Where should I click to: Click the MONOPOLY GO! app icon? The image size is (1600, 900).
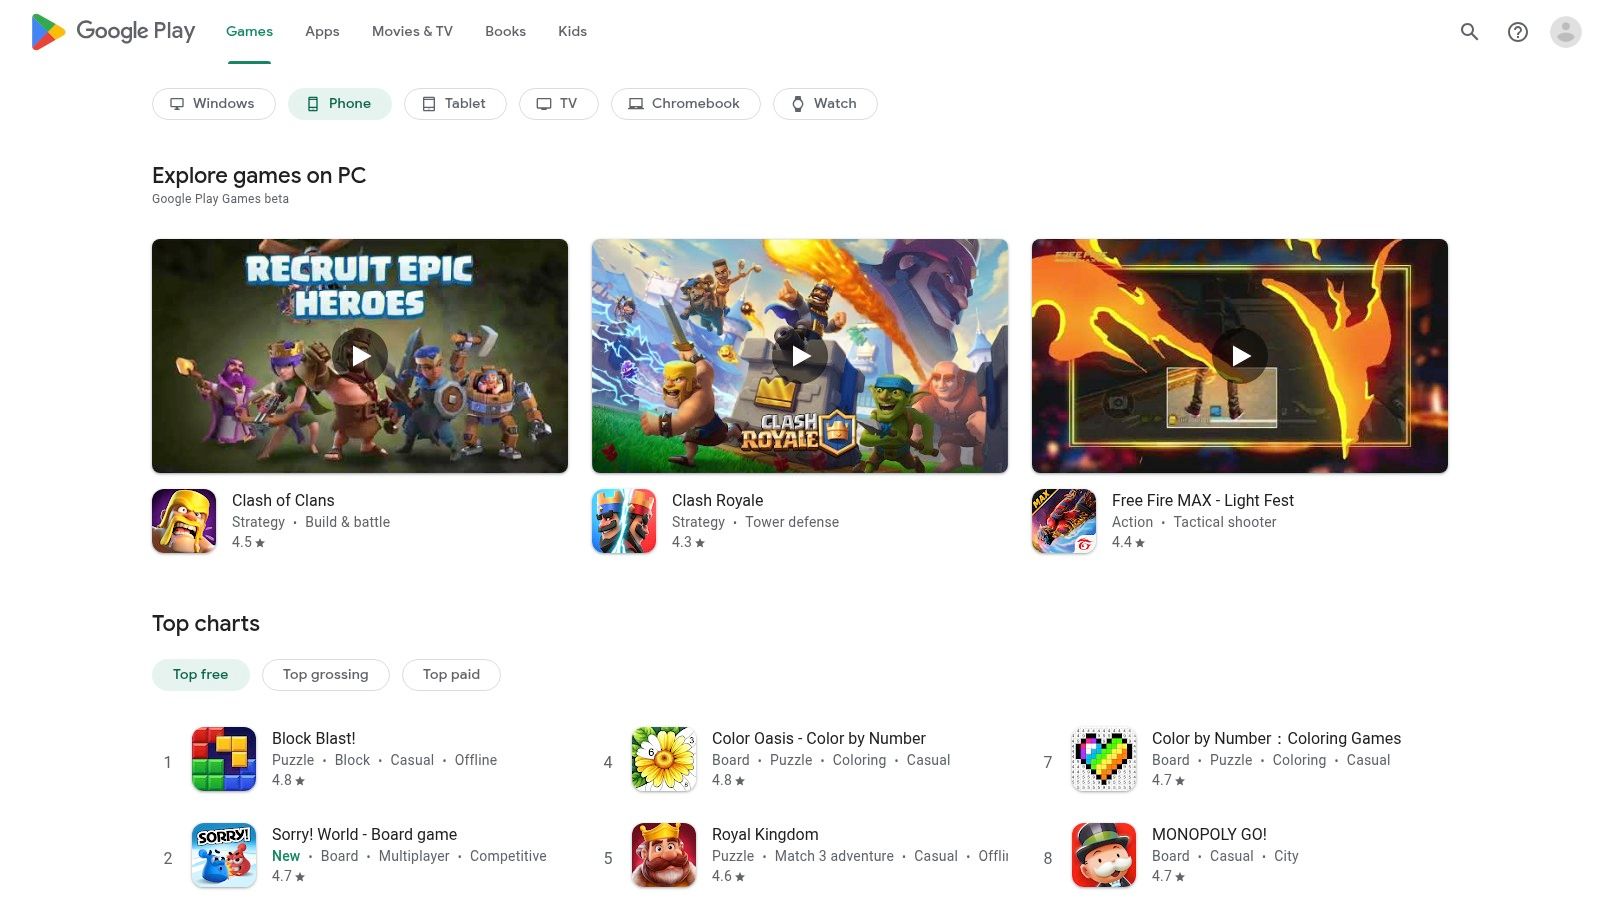pyautogui.click(x=1103, y=855)
